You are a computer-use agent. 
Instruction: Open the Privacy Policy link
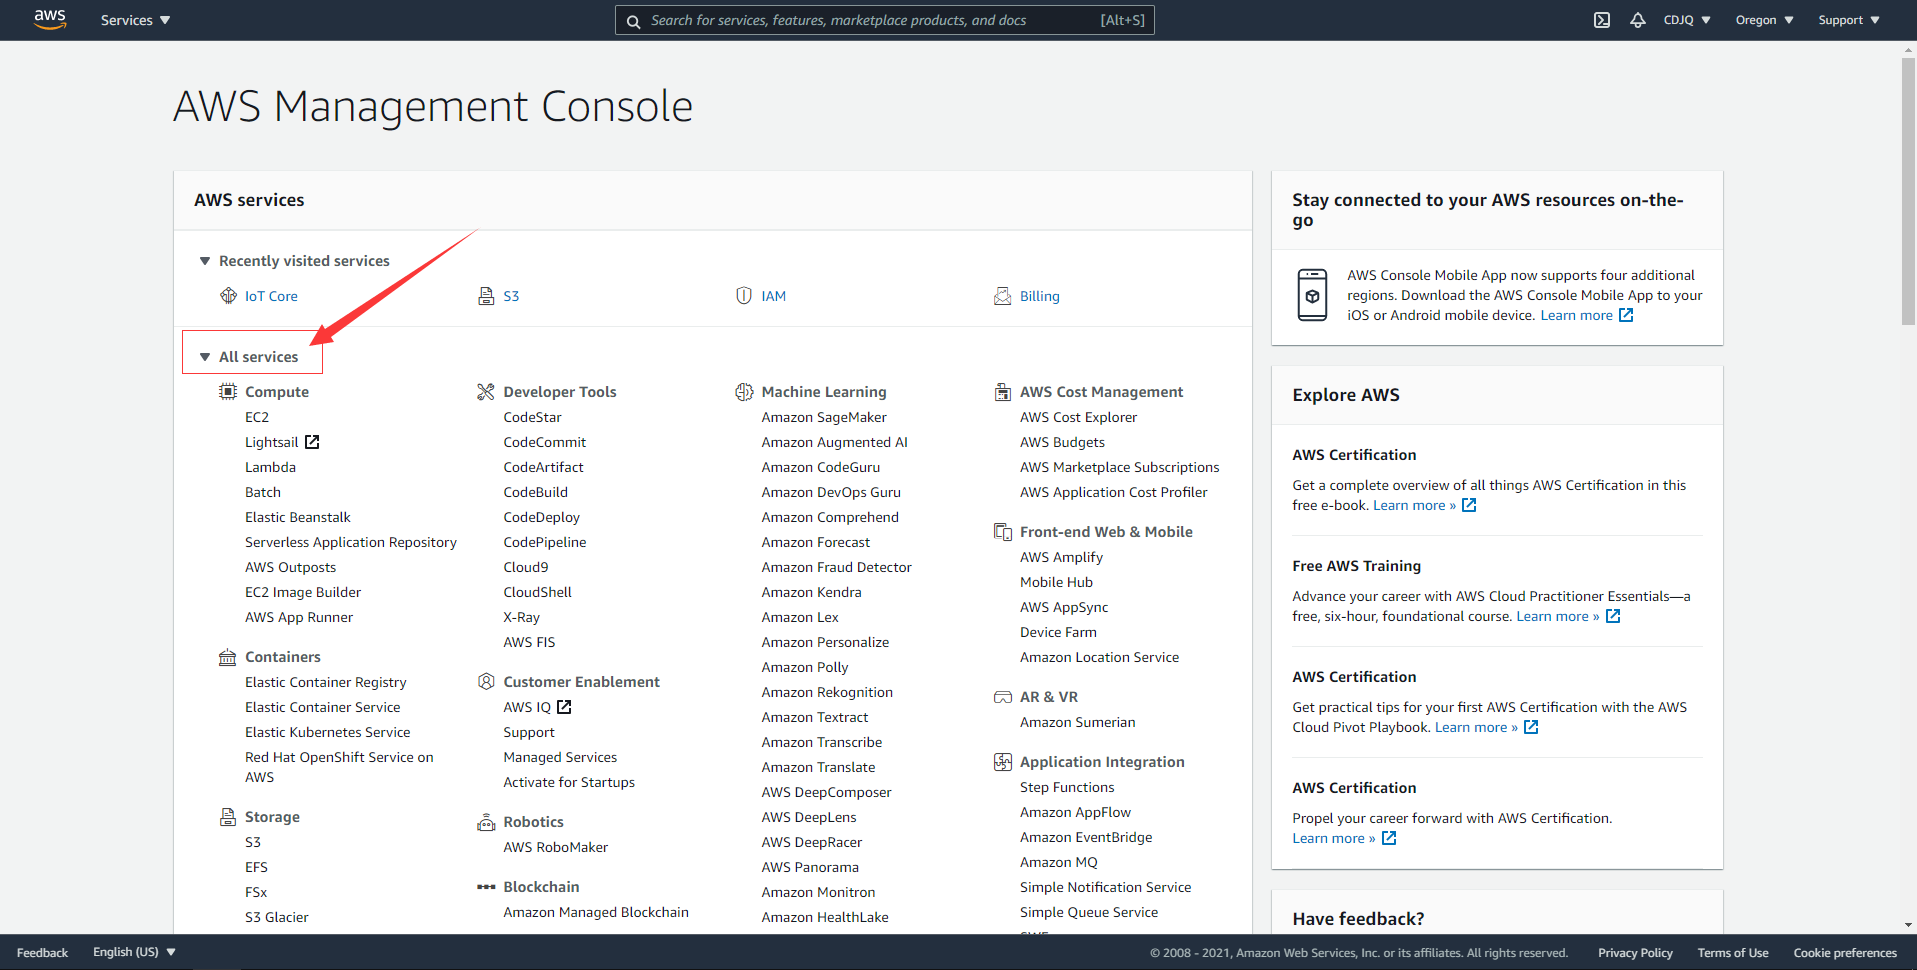(1635, 953)
